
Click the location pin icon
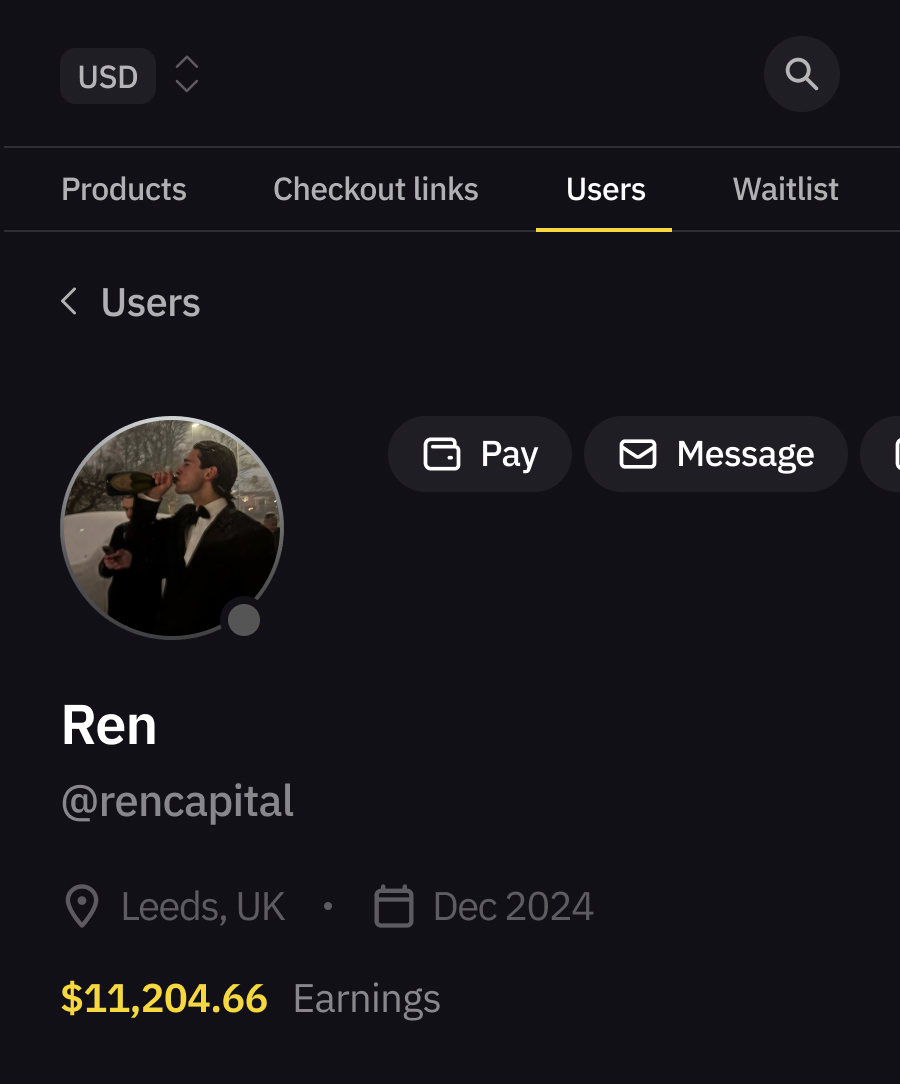pos(82,907)
